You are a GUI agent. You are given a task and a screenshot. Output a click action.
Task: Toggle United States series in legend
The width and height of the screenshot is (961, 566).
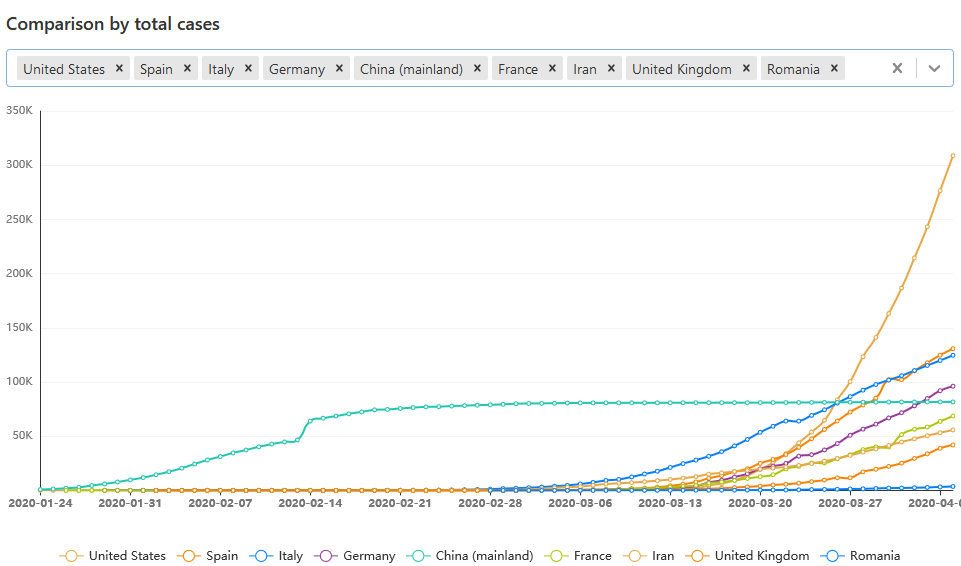tap(113, 556)
